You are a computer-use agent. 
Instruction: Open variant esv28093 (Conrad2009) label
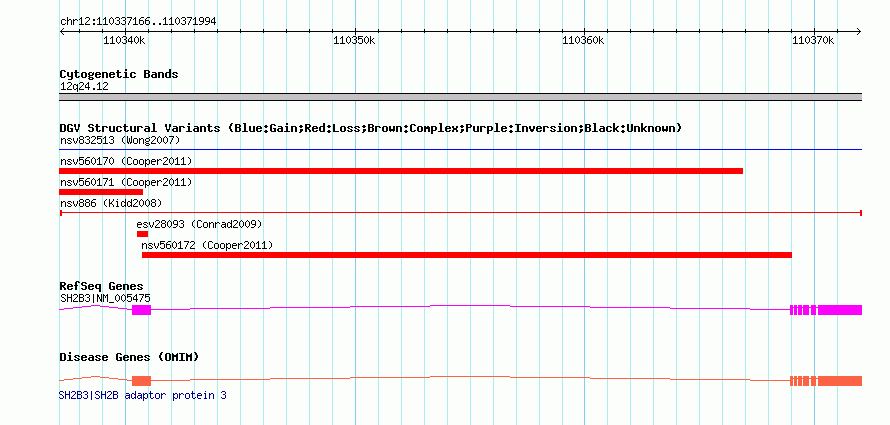pyautogui.click(x=199, y=224)
